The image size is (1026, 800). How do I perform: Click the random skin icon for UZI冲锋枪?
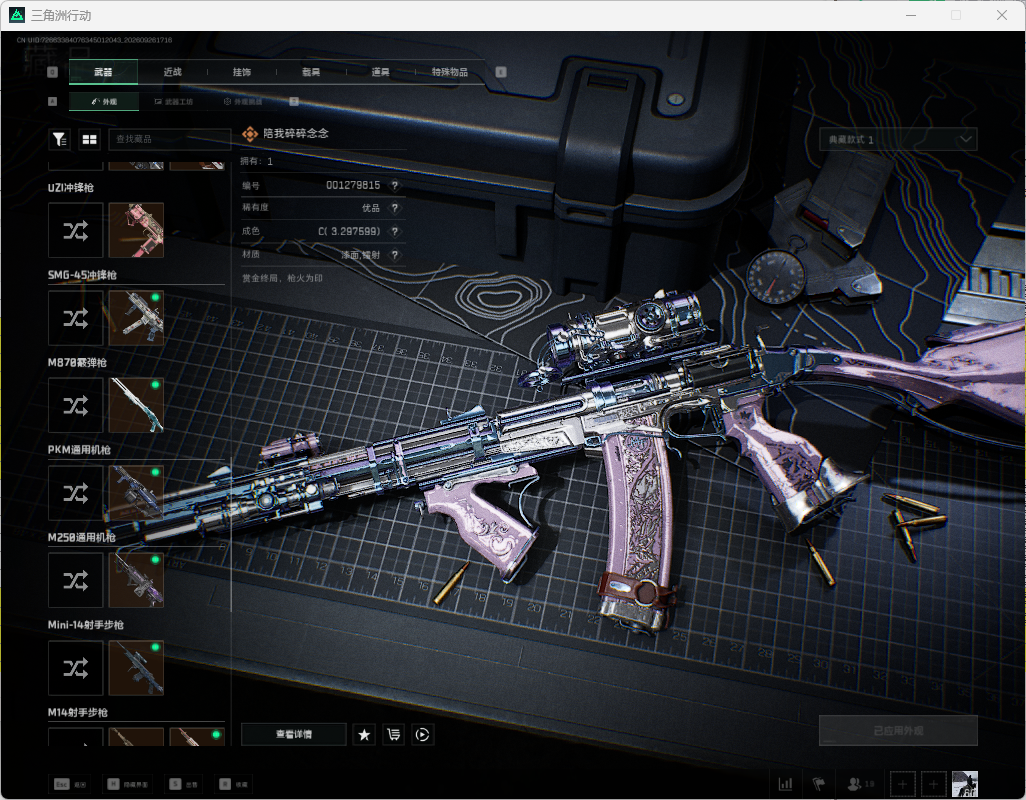click(x=76, y=230)
